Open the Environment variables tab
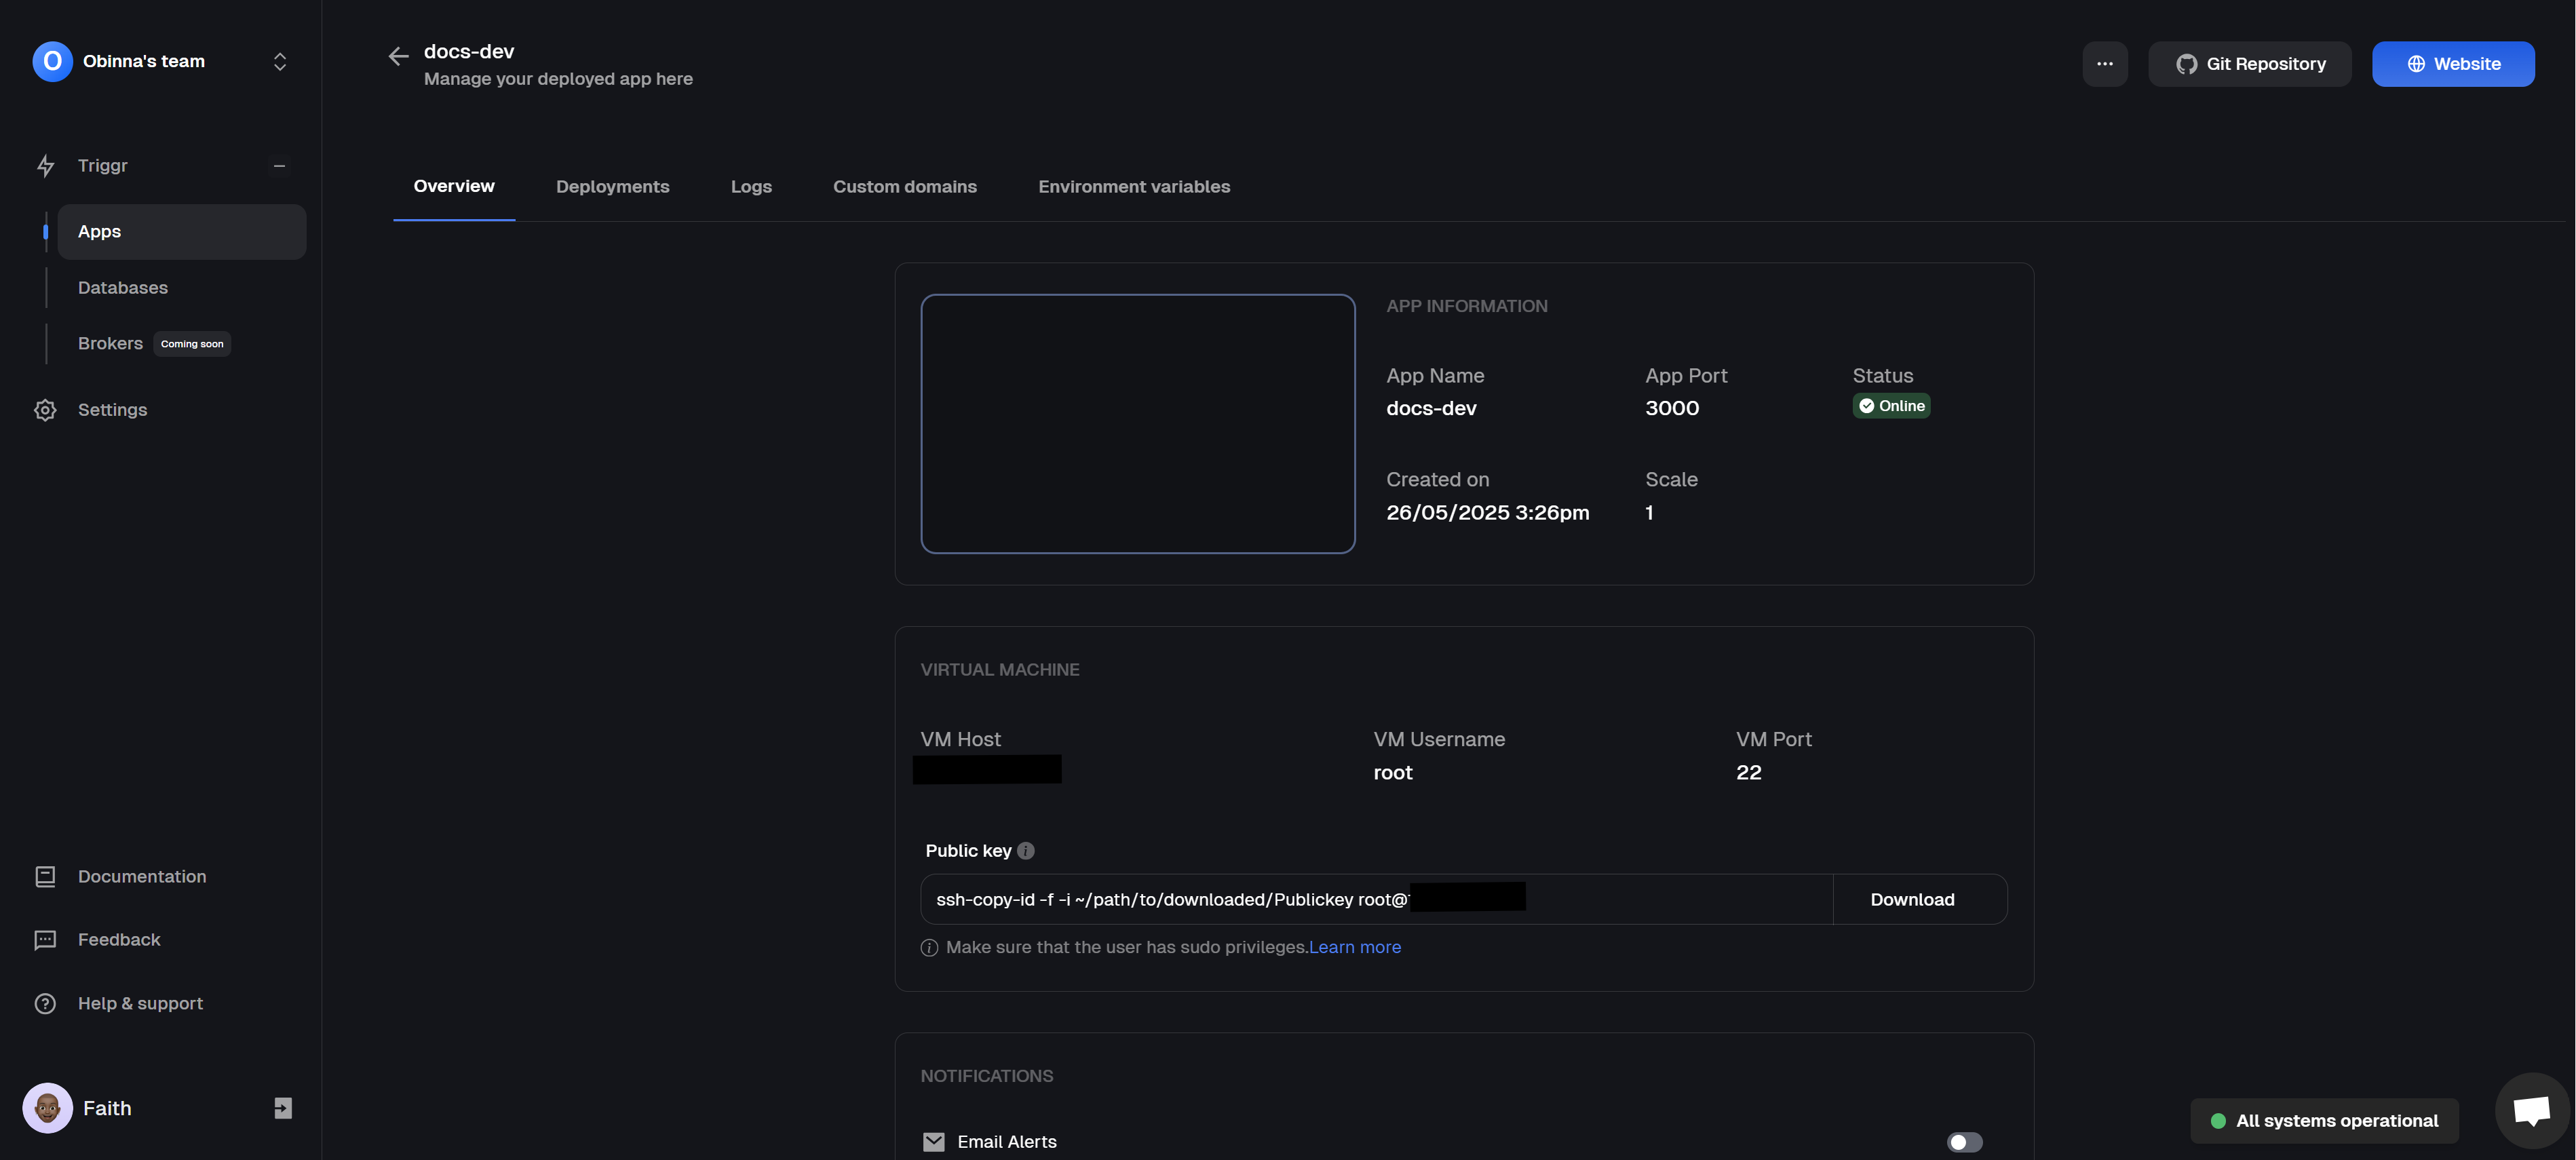 (1133, 187)
